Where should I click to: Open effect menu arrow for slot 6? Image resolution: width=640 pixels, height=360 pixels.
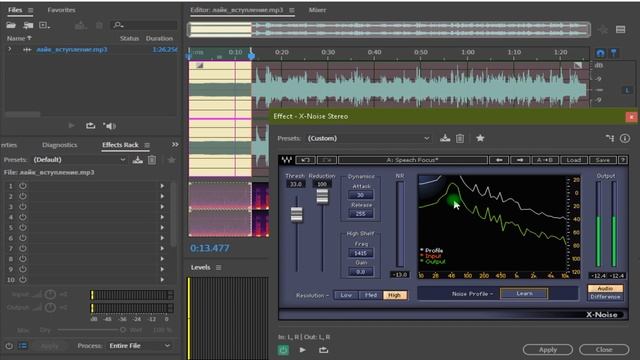pyautogui.click(x=162, y=238)
